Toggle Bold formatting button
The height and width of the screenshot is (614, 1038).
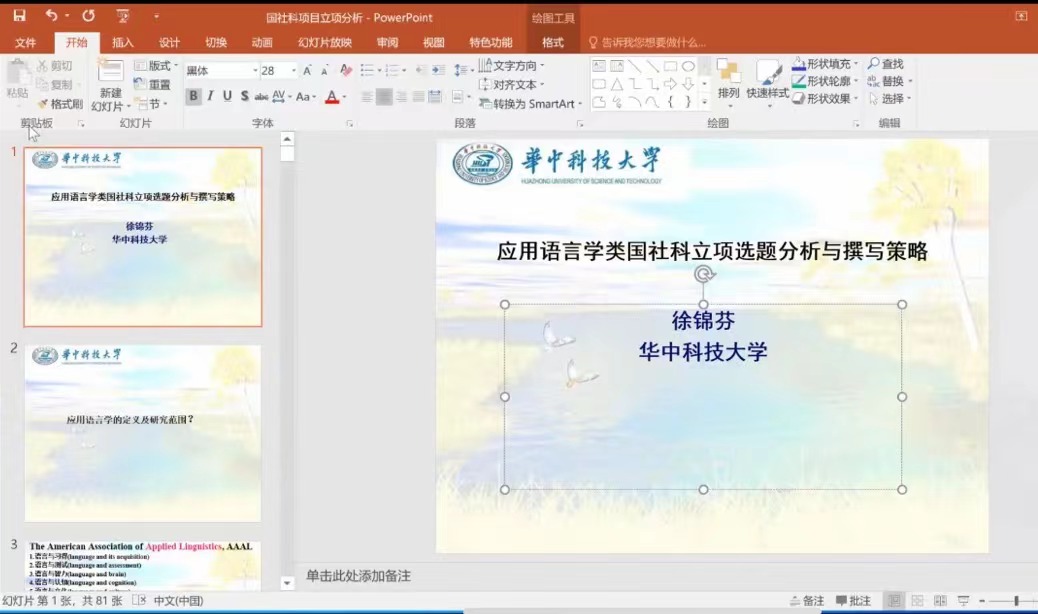point(193,96)
